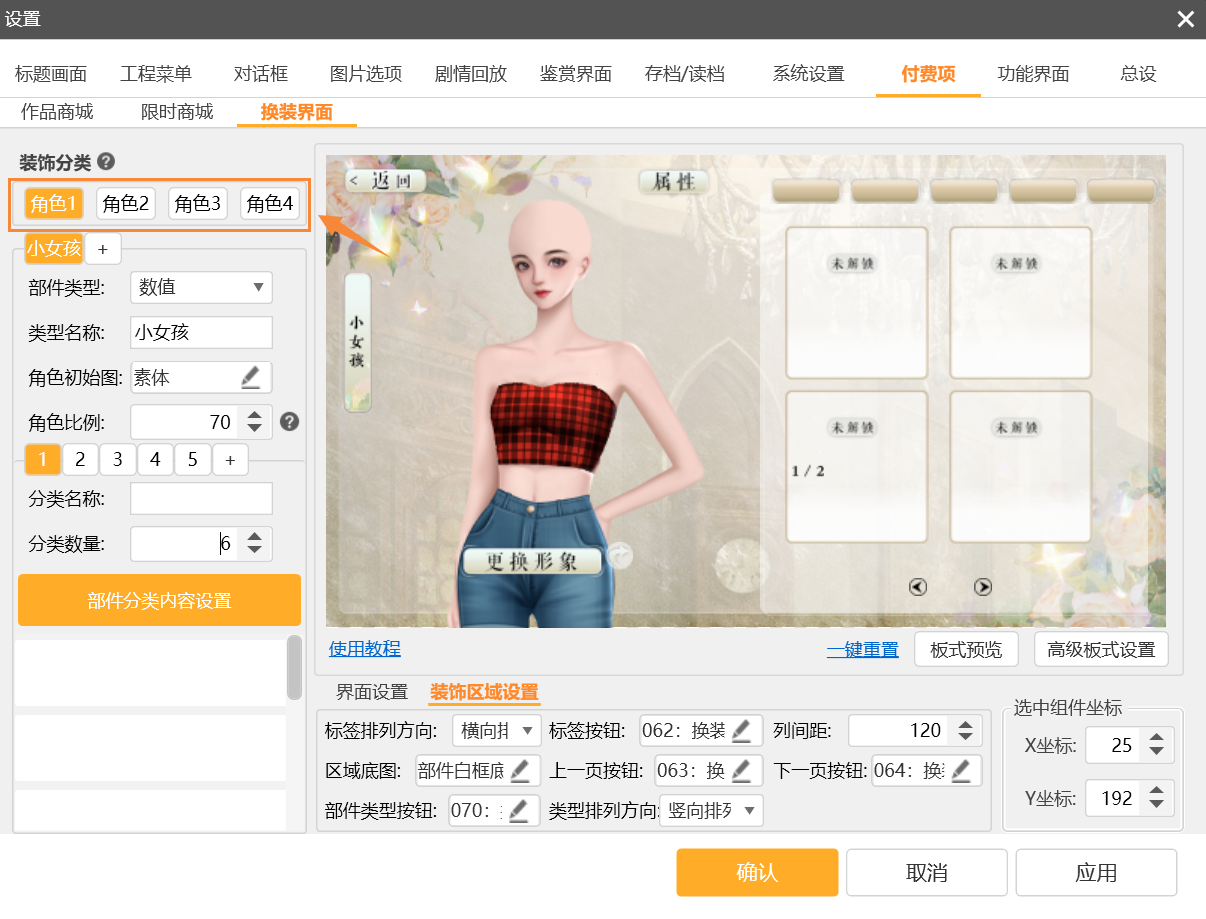Click help icon next to 装饰分类
The width and height of the screenshot is (1206, 919).
point(106,162)
